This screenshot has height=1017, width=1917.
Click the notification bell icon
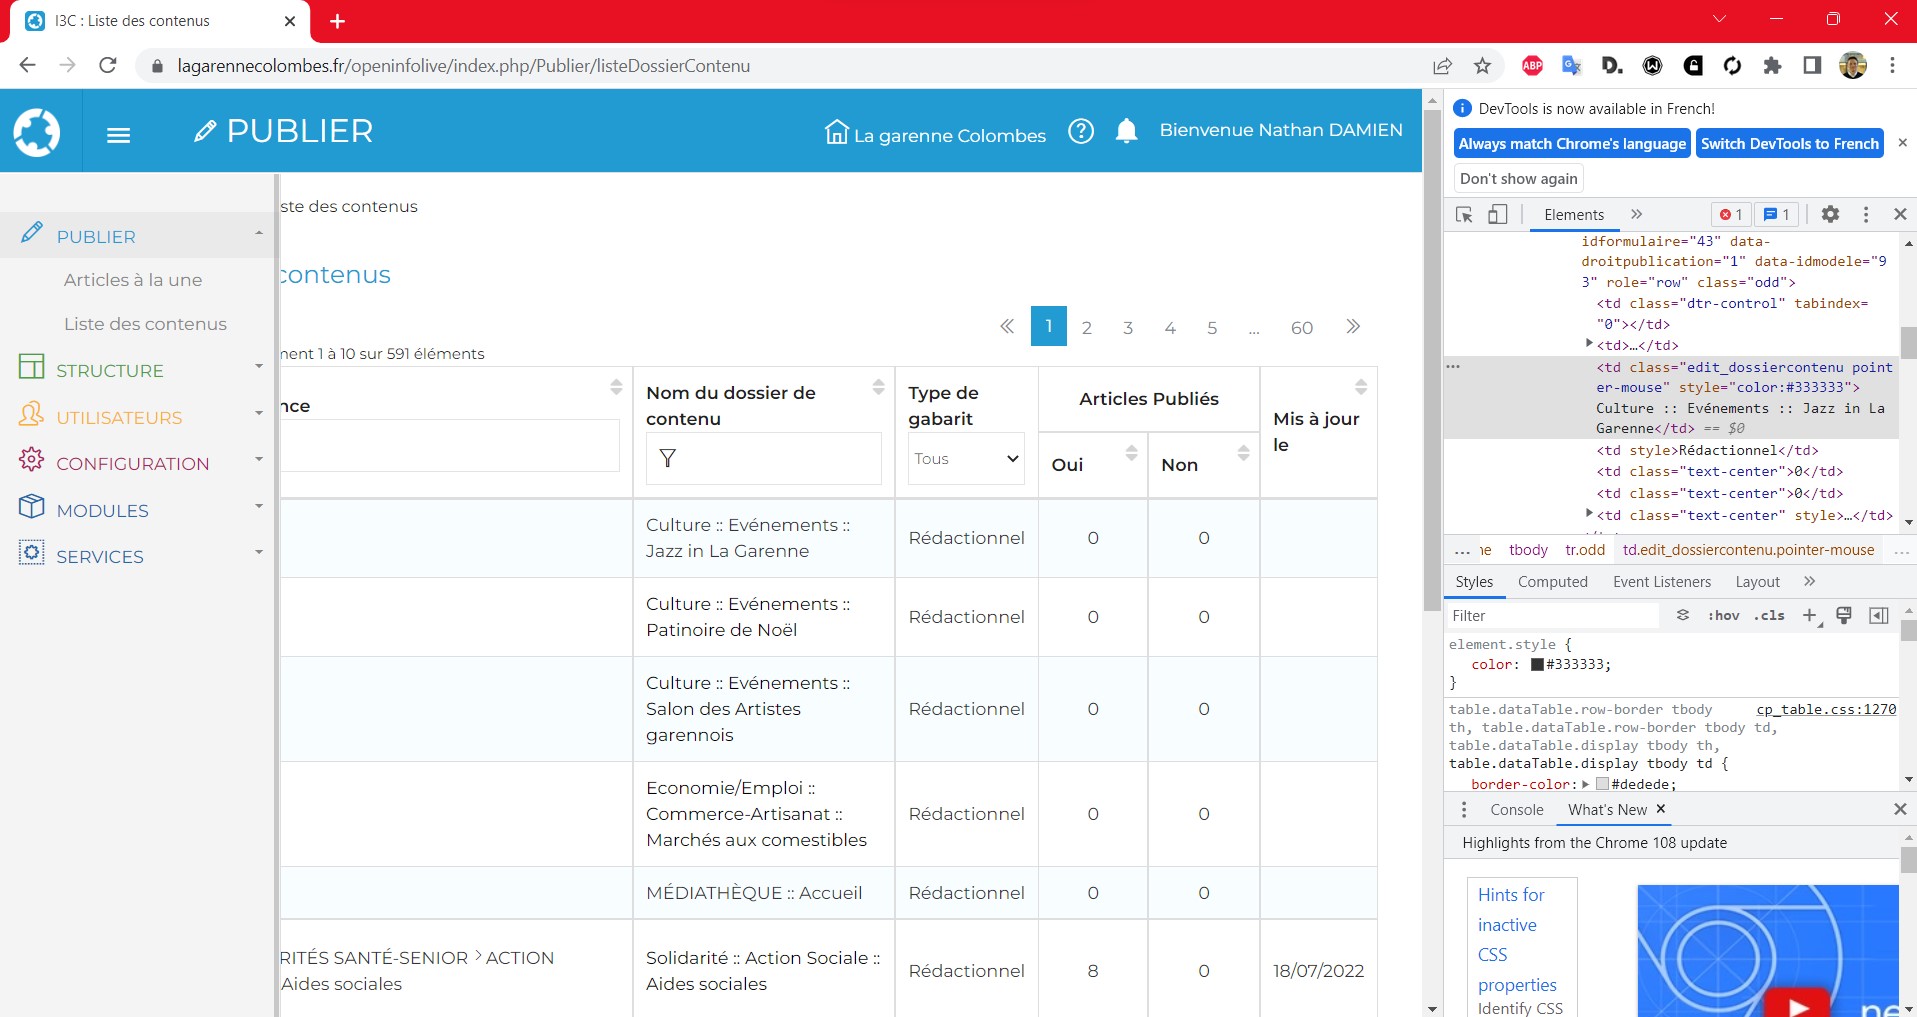click(x=1126, y=131)
